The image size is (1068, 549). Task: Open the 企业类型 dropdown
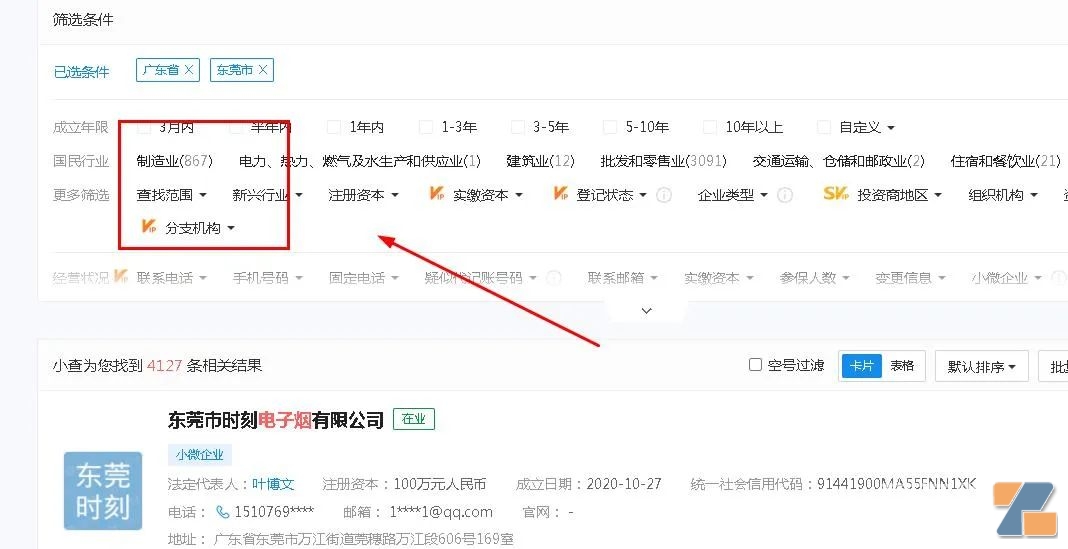(733, 195)
